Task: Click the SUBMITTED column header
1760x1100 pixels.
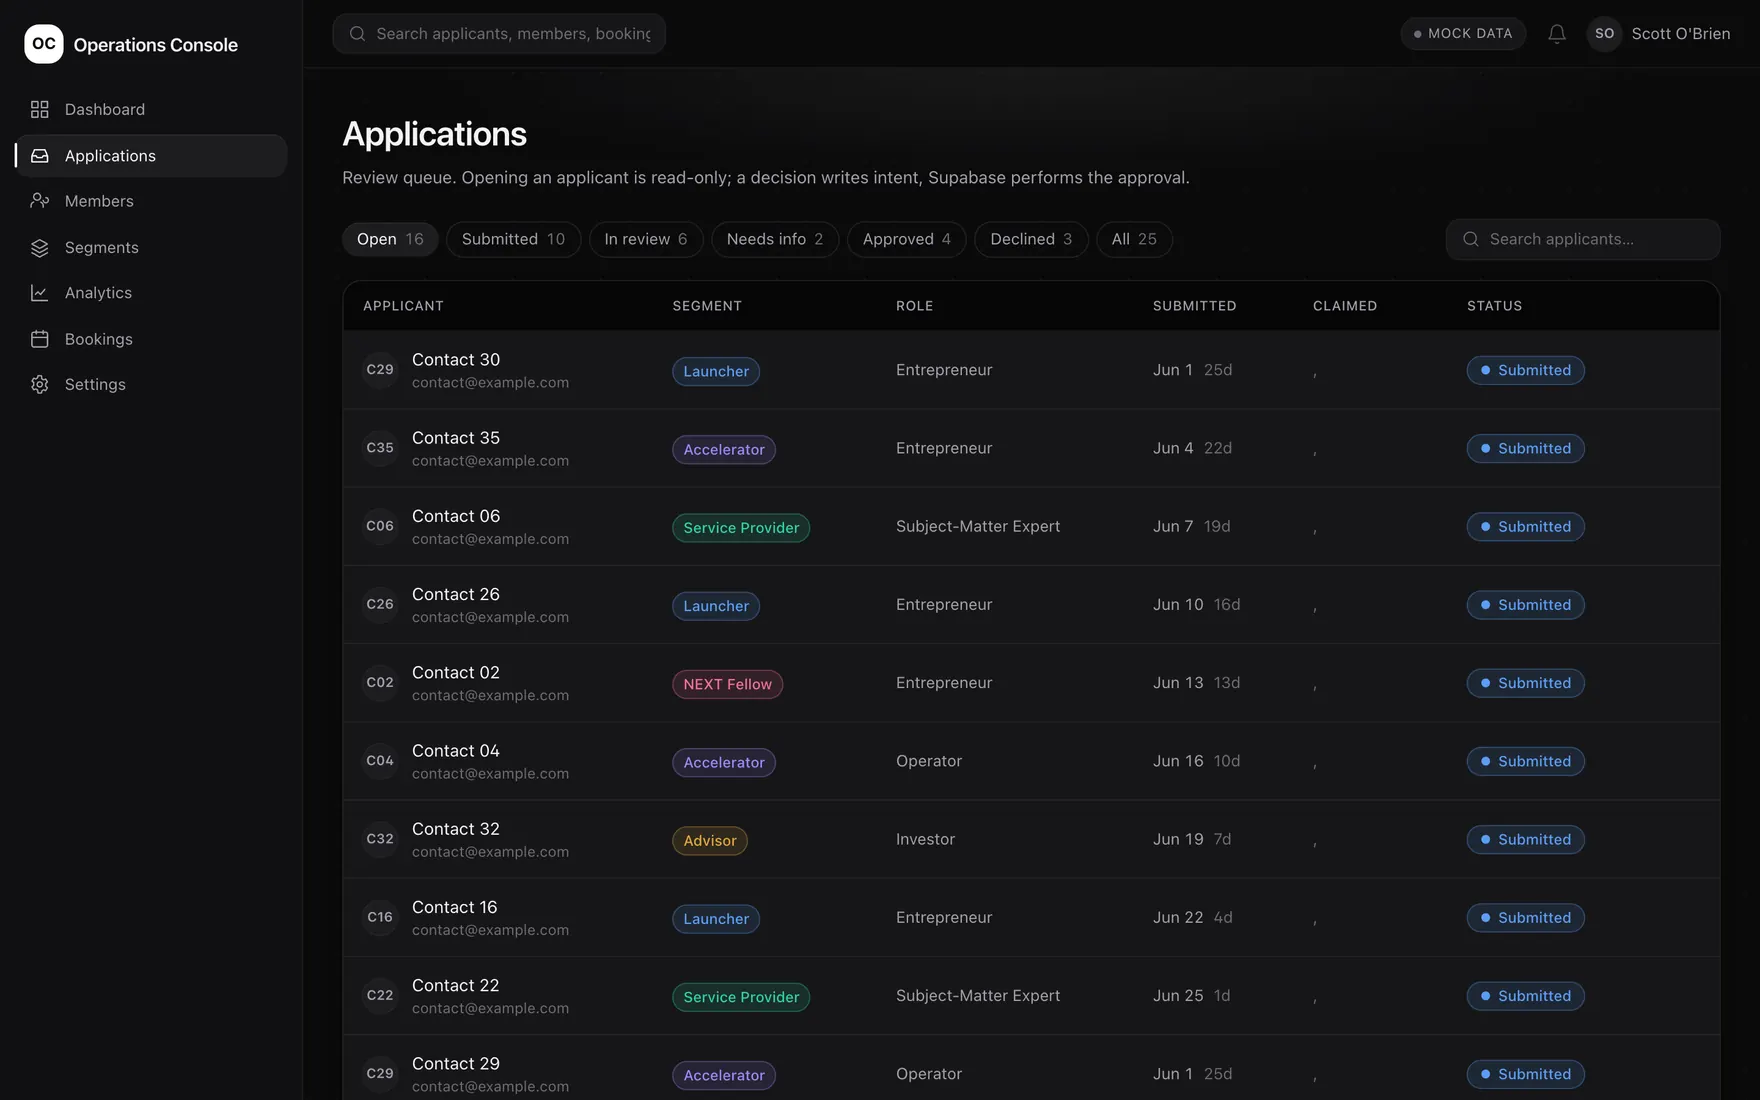Action: (x=1194, y=306)
